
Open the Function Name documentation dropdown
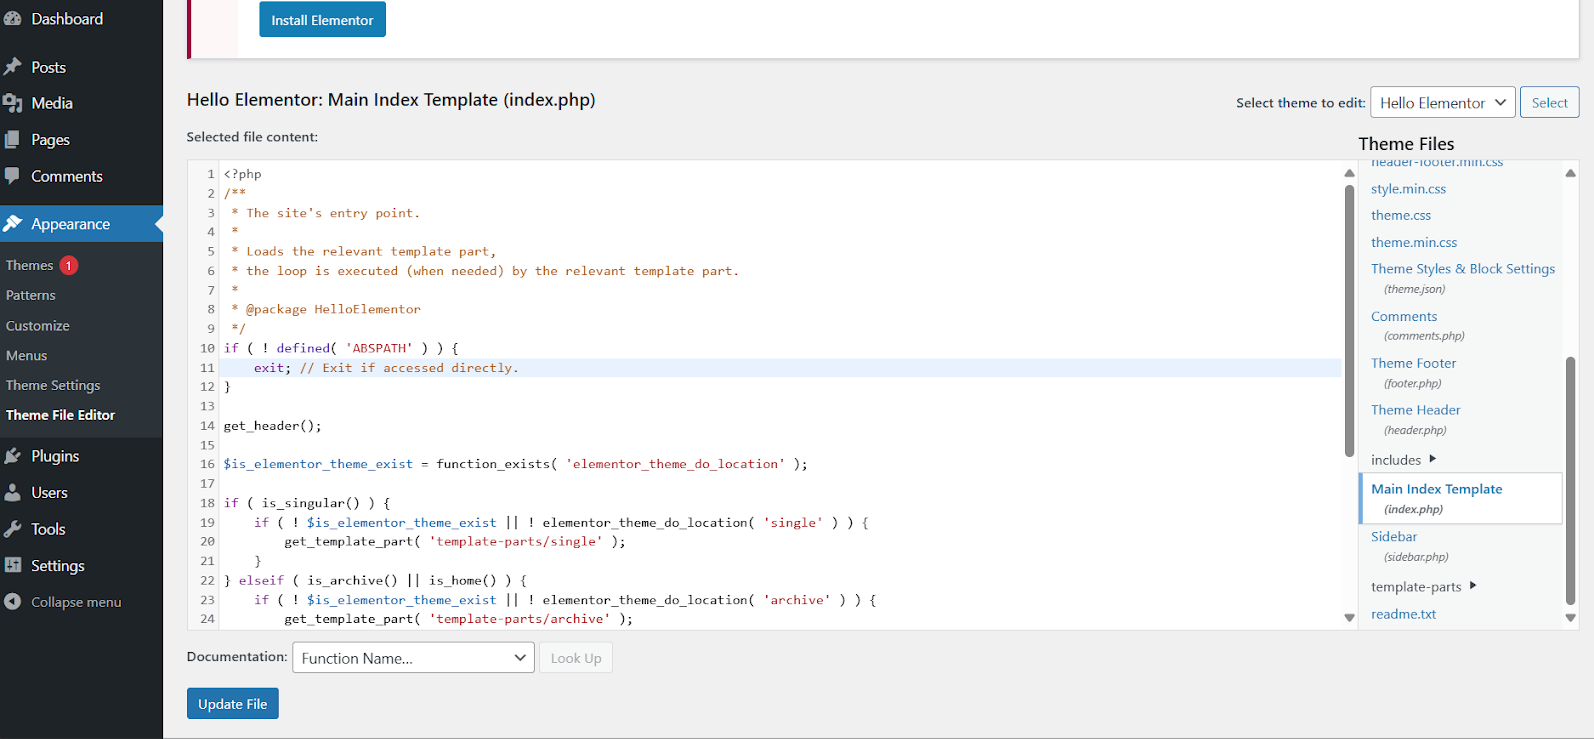tap(413, 658)
